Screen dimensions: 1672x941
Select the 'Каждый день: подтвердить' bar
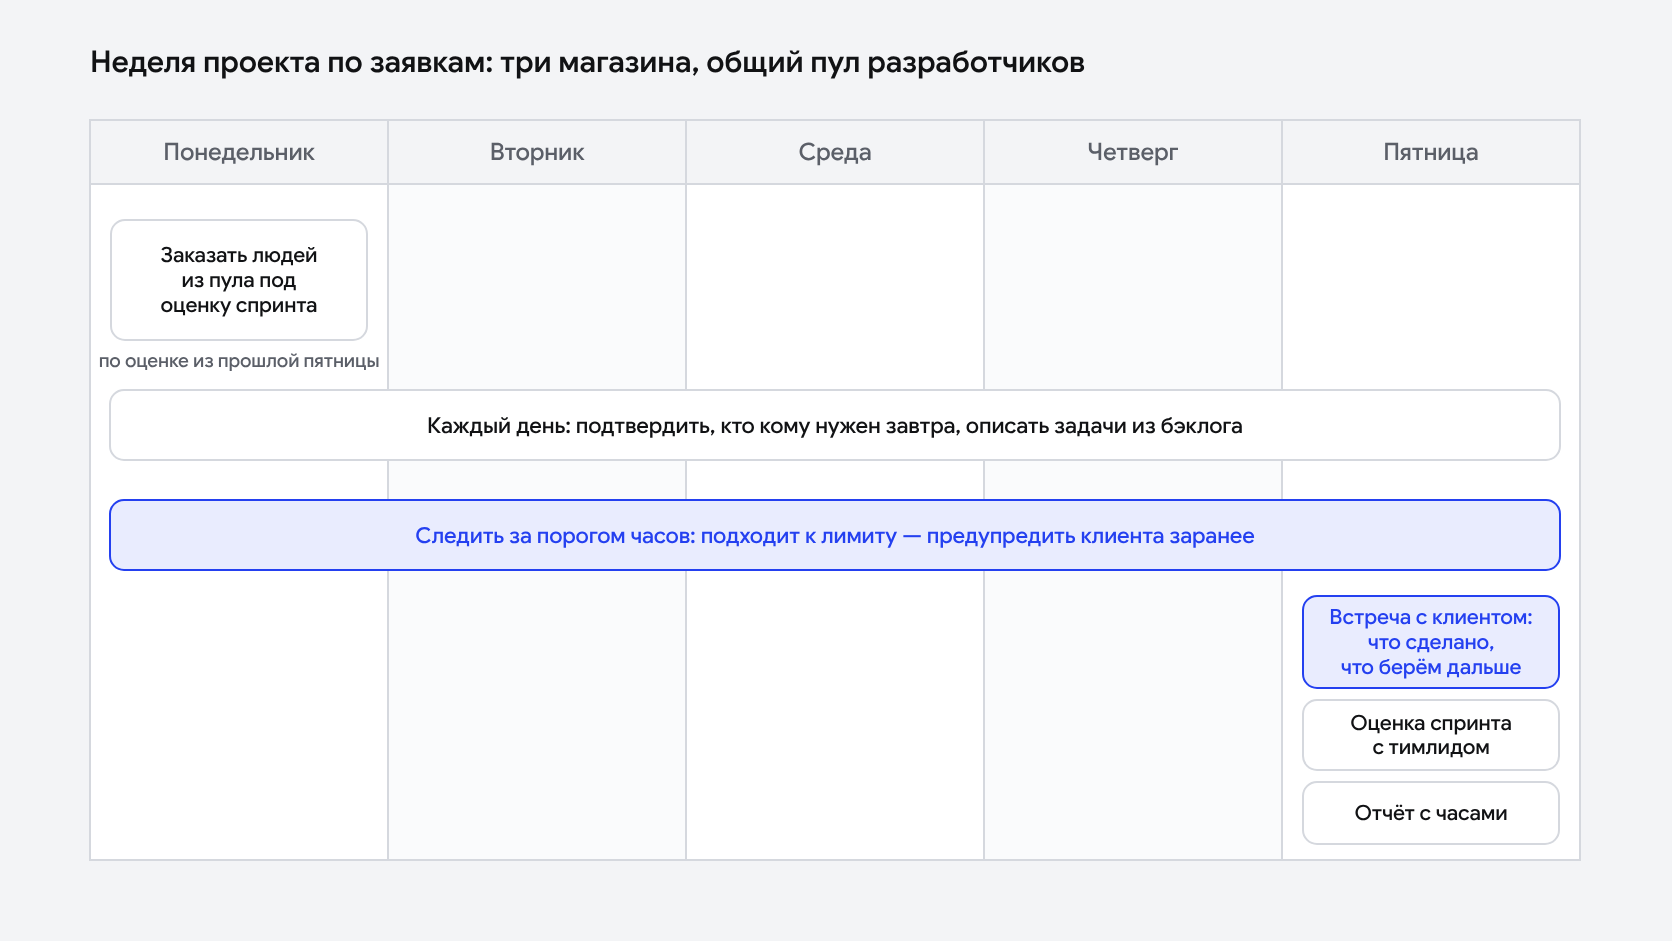point(835,425)
